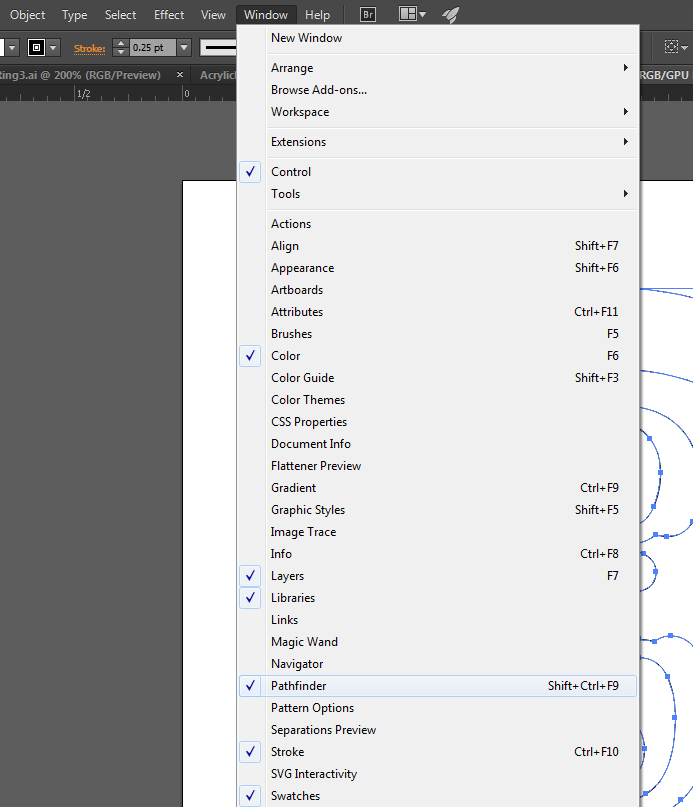
Task: Click the isolate selected object icon
Action: coord(671,47)
